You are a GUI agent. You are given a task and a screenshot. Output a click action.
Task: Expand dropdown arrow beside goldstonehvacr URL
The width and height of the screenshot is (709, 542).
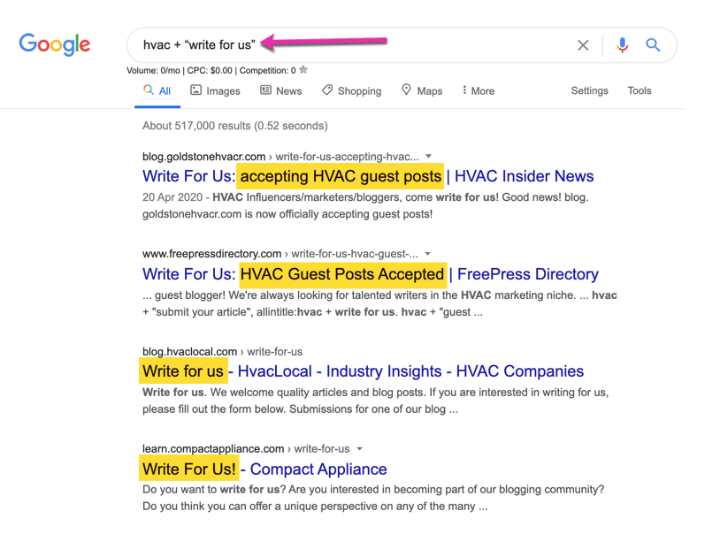click(x=428, y=156)
